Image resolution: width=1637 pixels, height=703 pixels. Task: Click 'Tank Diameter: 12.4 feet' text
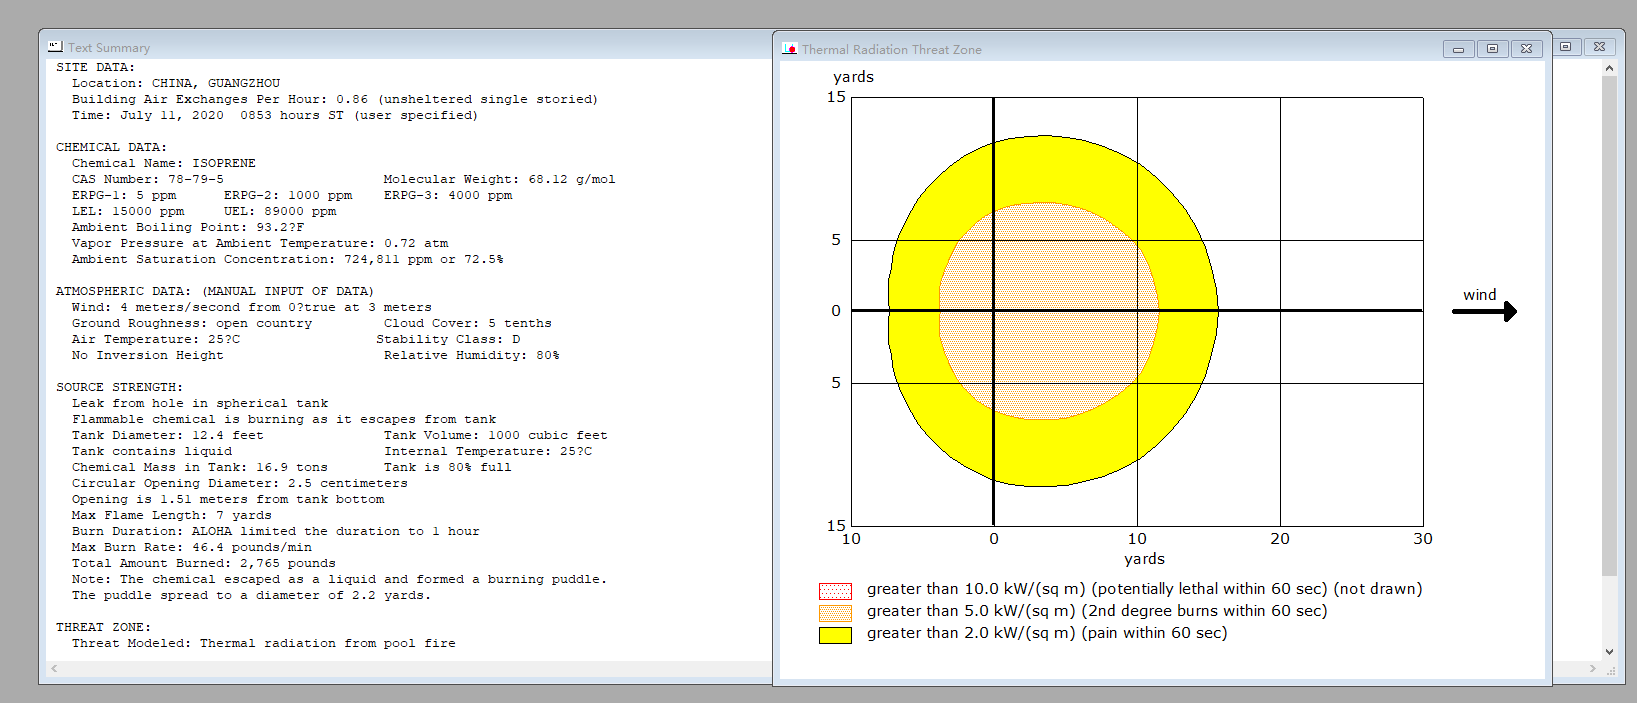coord(167,435)
